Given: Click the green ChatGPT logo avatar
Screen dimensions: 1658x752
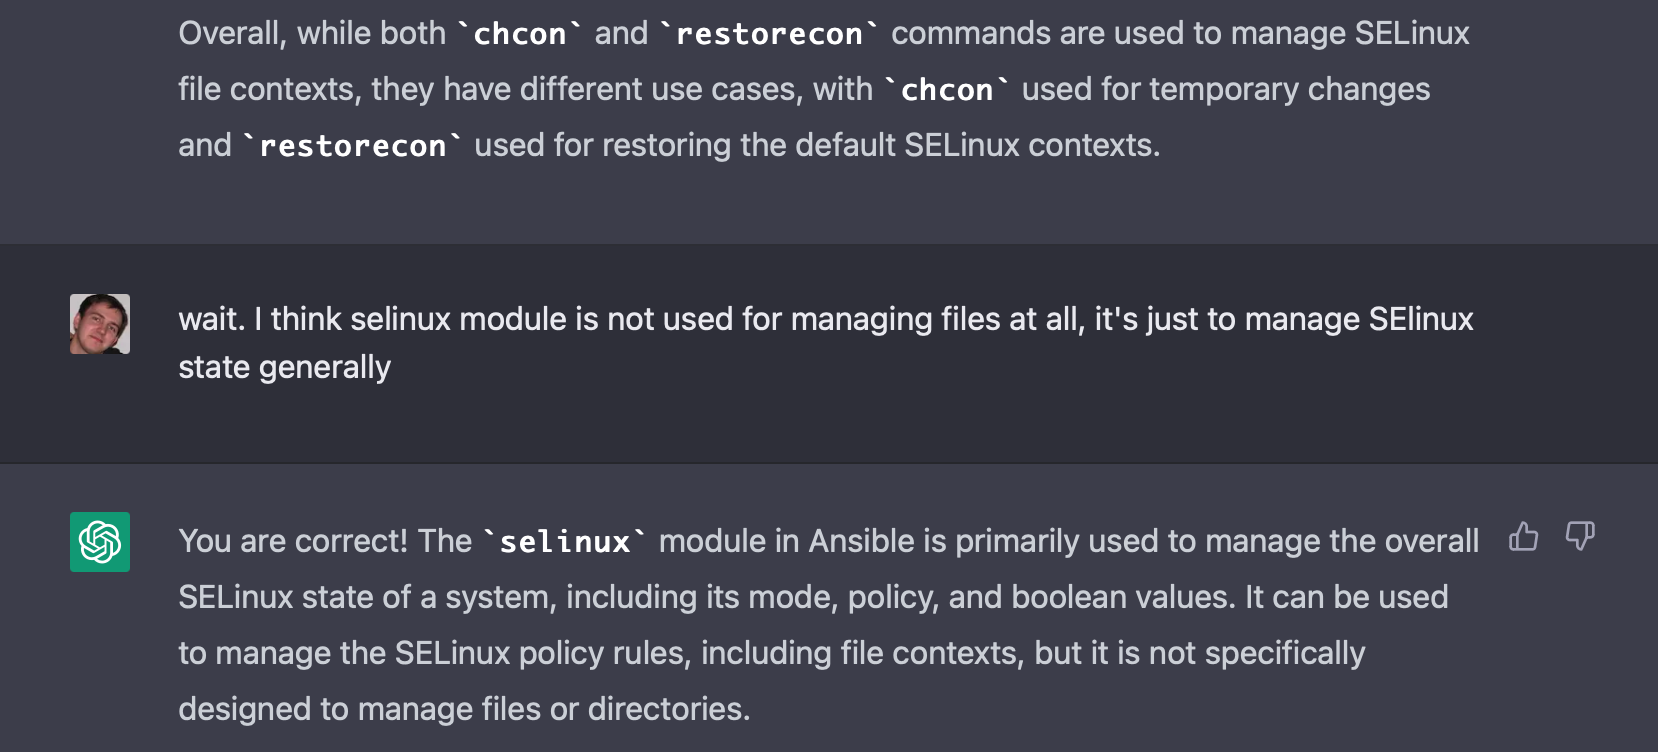Looking at the screenshot, I should pos(100,542).
